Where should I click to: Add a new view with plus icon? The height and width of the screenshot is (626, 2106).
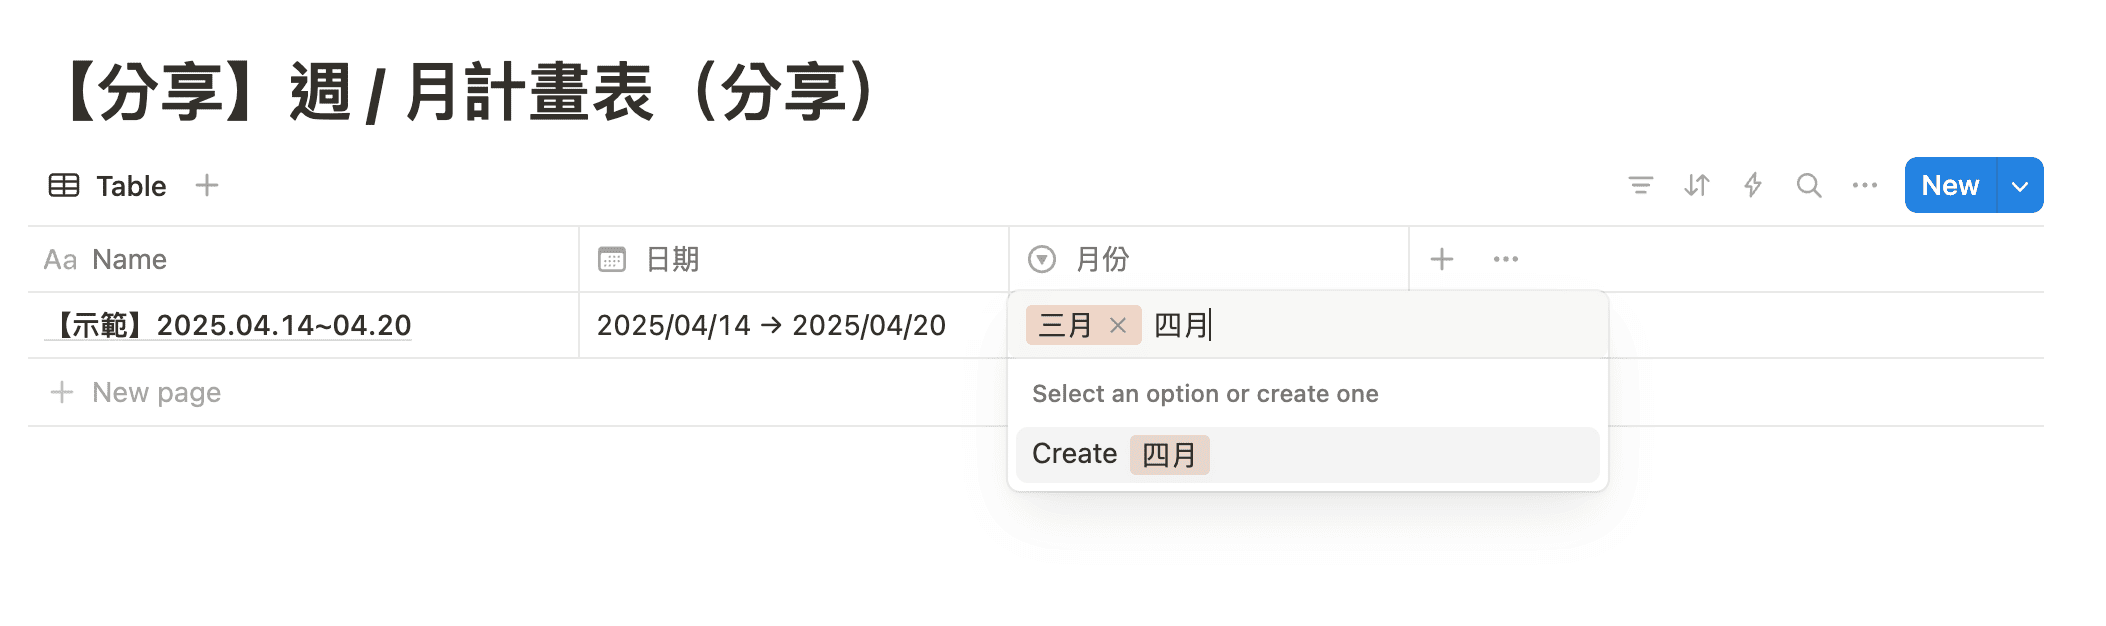(207, 186)
